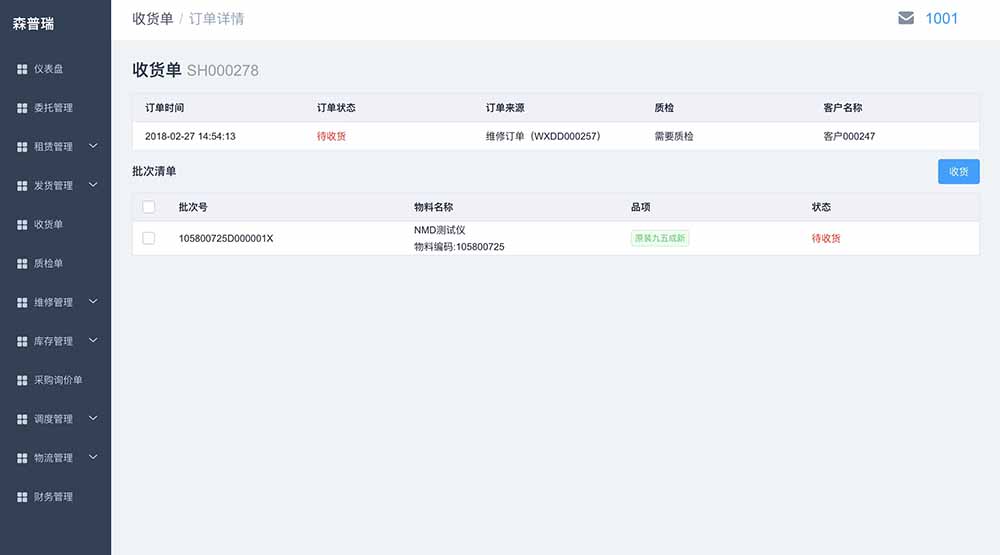1000x555 pixels.
Task: Click the 1001 user account label
Action: point(941,18)
